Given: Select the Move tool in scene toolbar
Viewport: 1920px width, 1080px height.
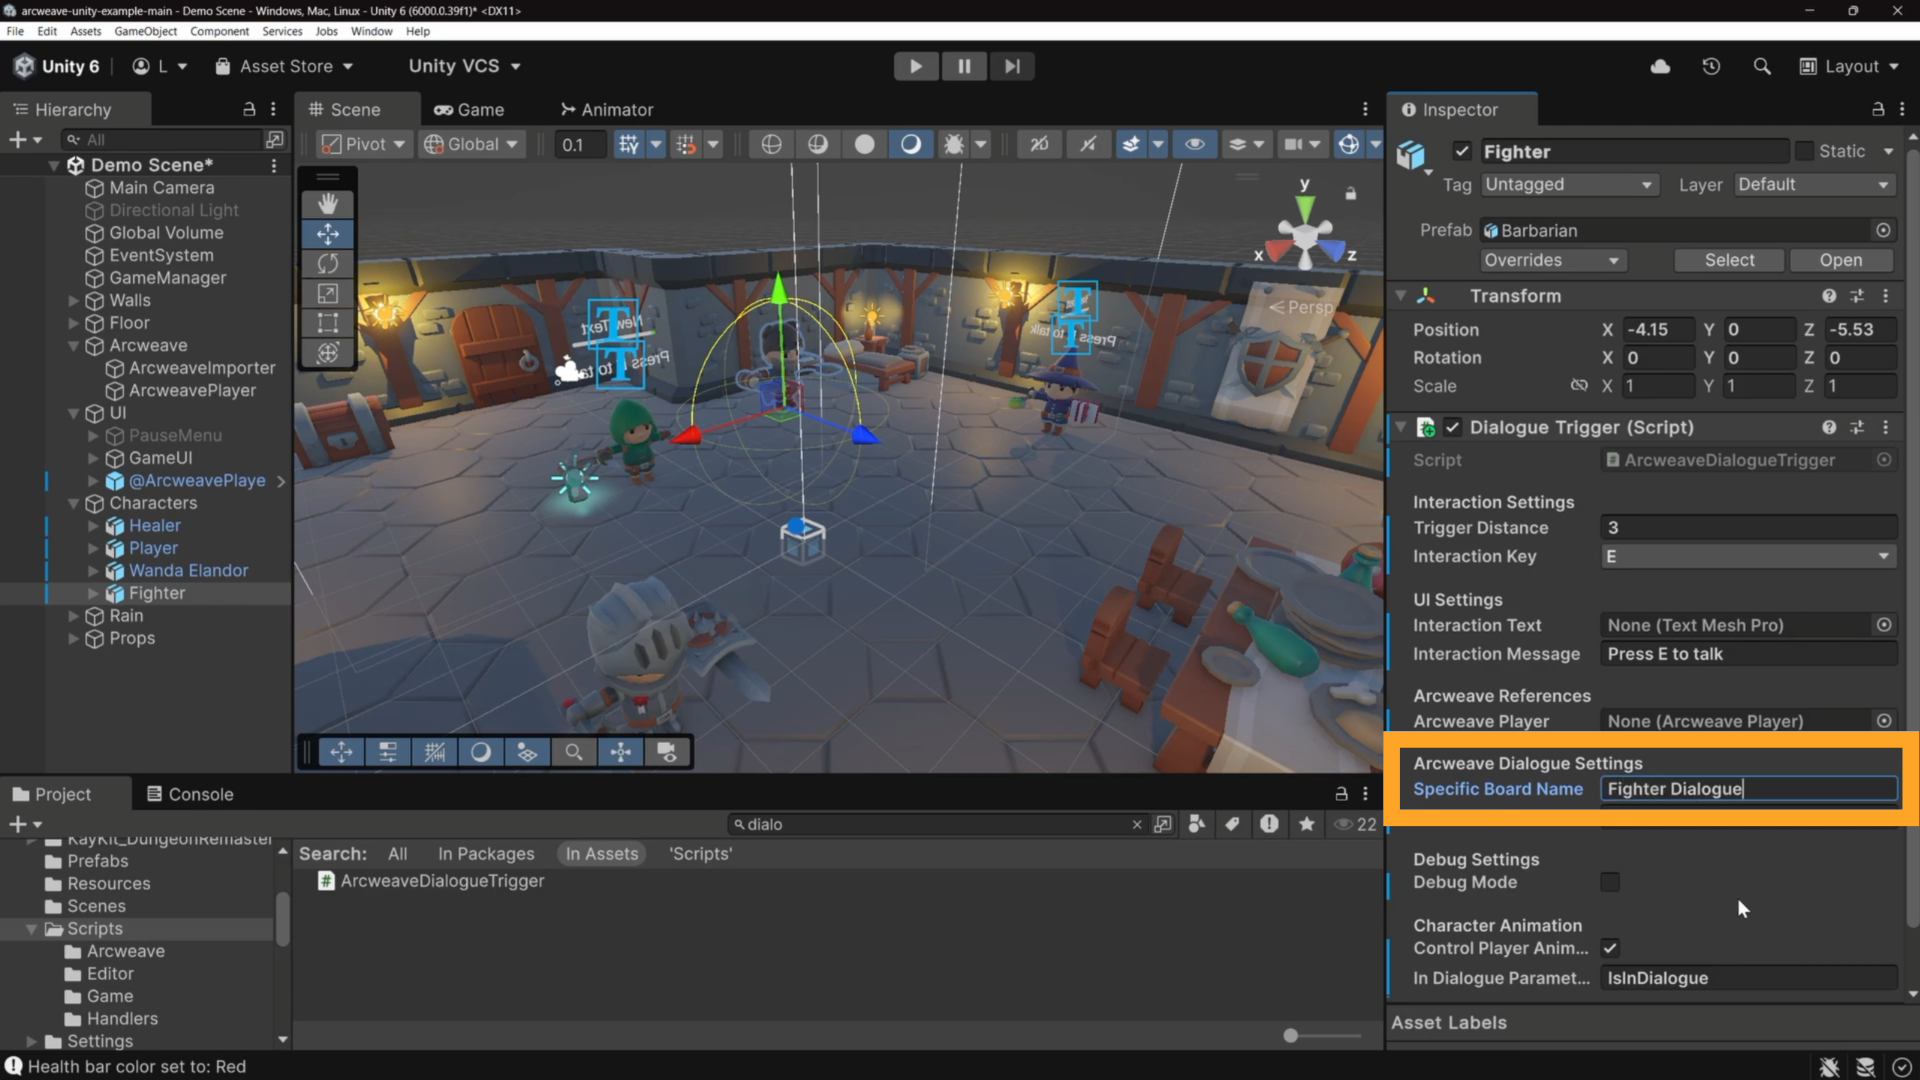Looking at the screenshot, I should (328, 234).
